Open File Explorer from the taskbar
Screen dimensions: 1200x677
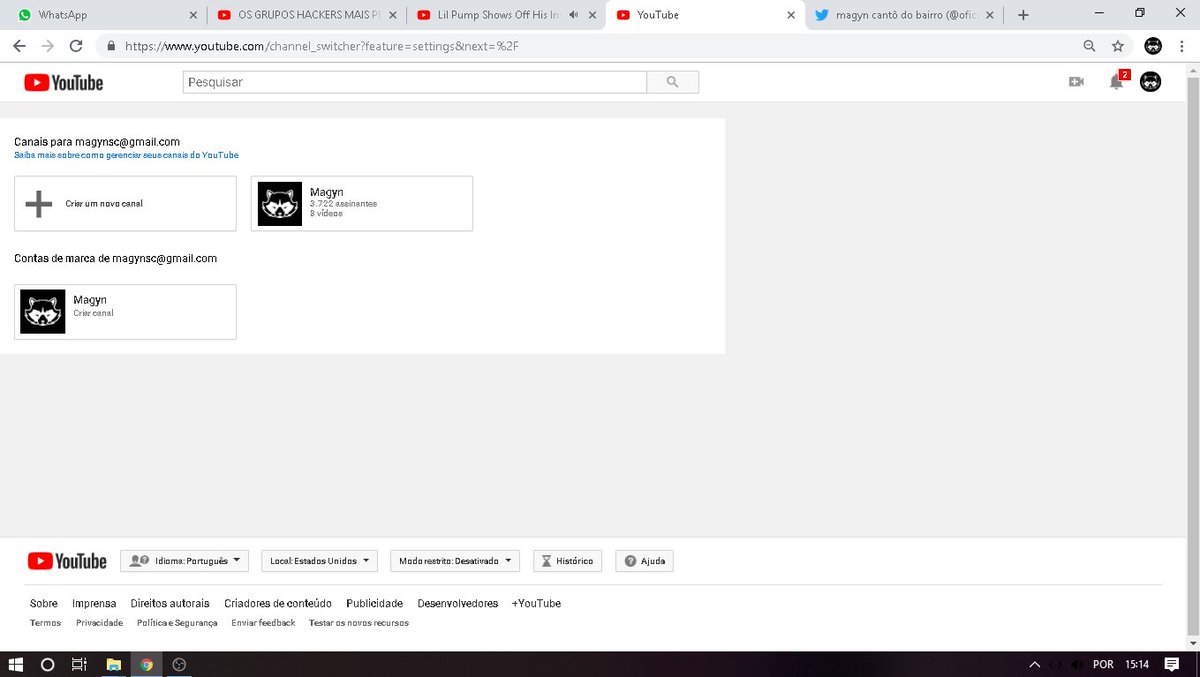pos(113,664)
